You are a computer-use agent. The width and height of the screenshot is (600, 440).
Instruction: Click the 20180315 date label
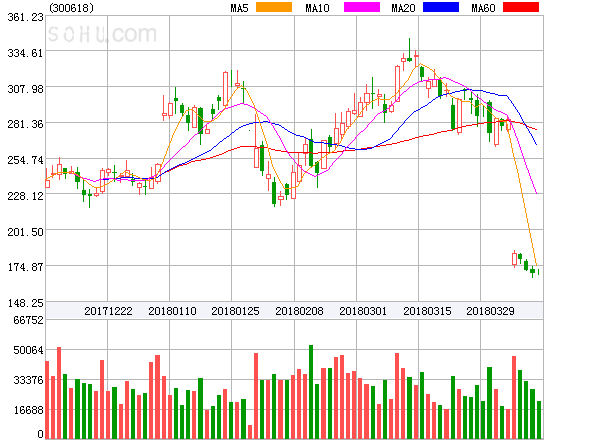coord(427,311)
